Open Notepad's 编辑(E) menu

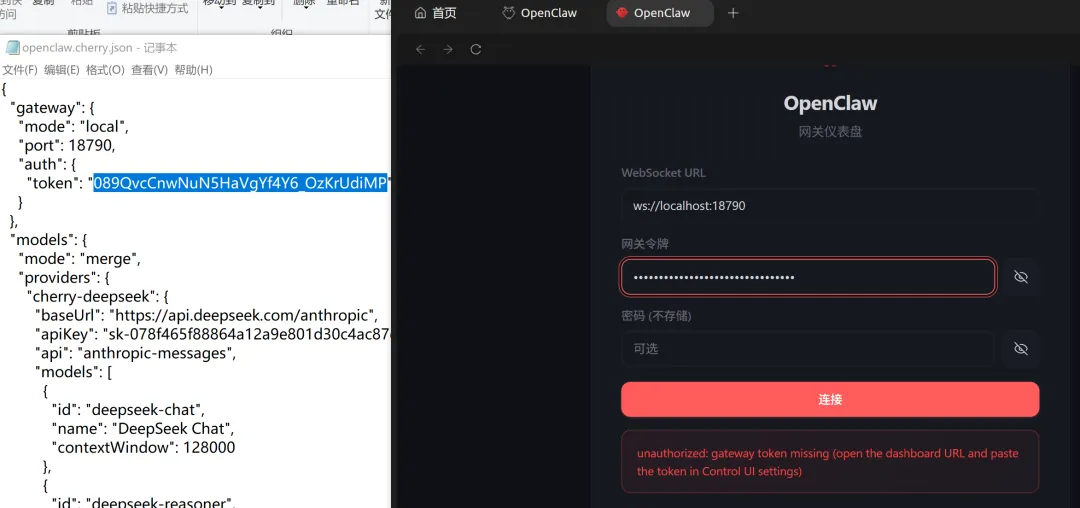pos(62,70)
